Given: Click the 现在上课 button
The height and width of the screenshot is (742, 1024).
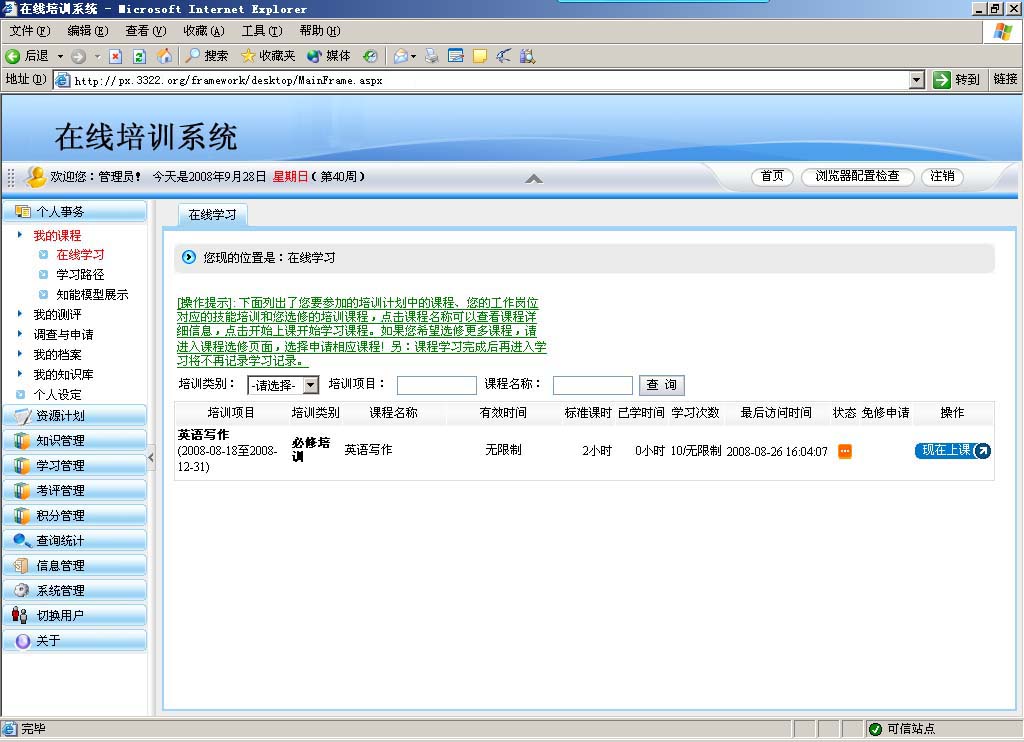Looking at the screenshot, I should point(952,451).
